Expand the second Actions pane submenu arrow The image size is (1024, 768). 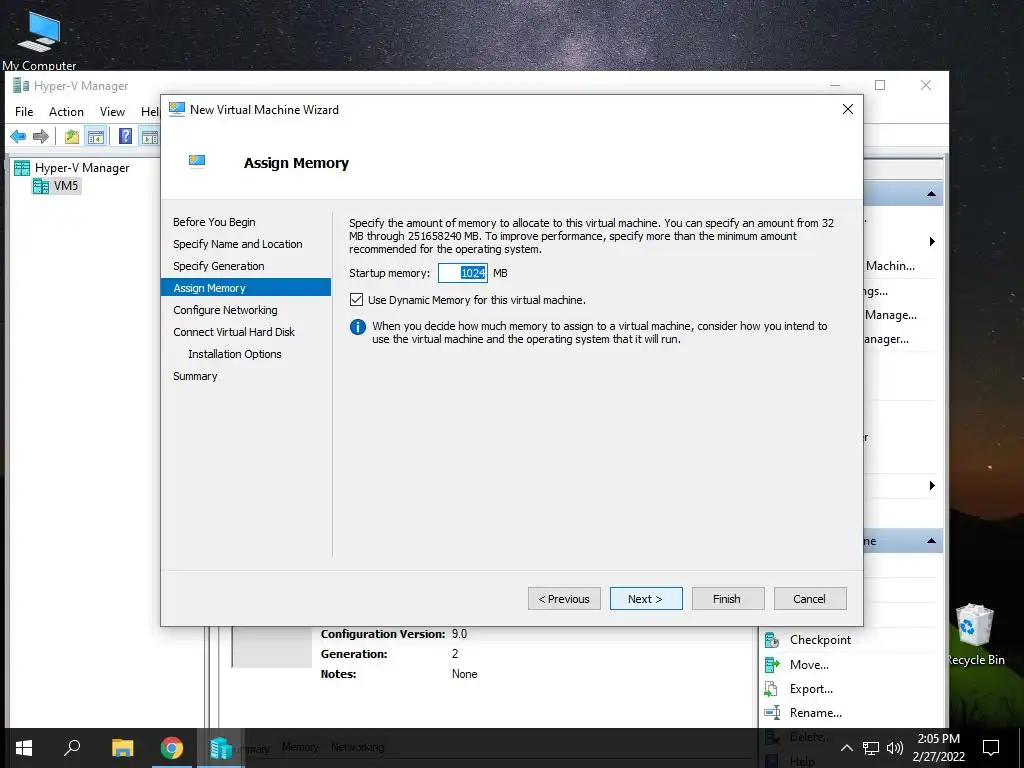[932, 485]
